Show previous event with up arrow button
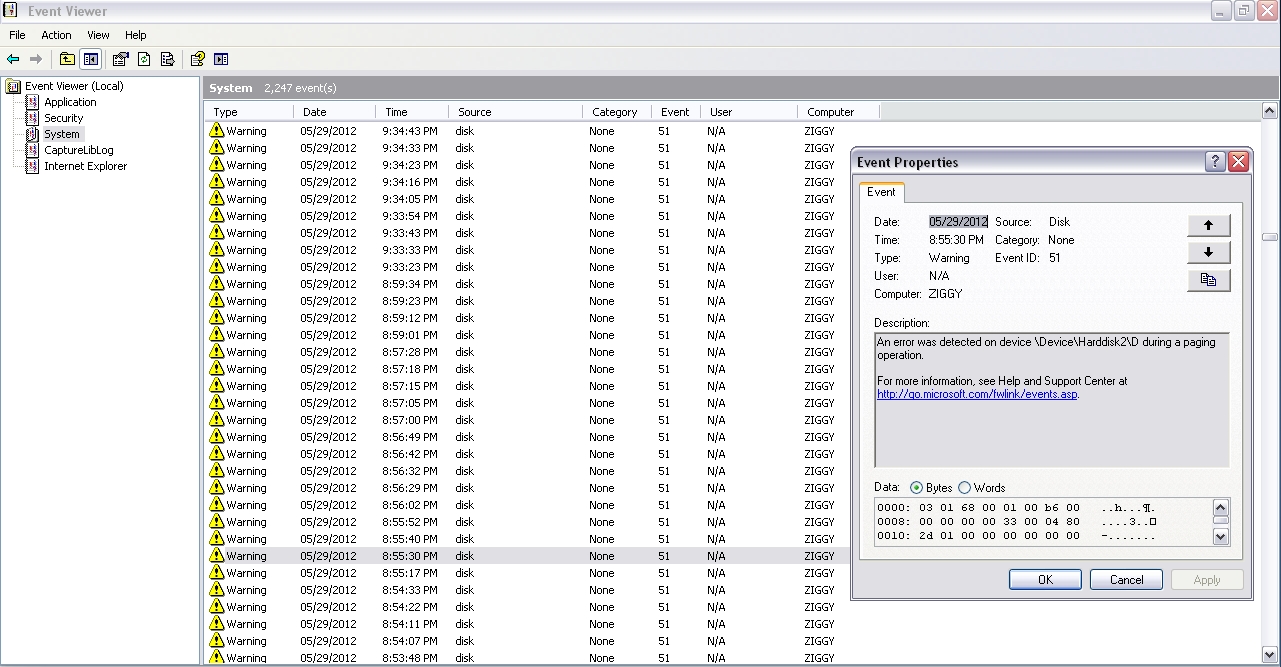 tap(1208, 225)
